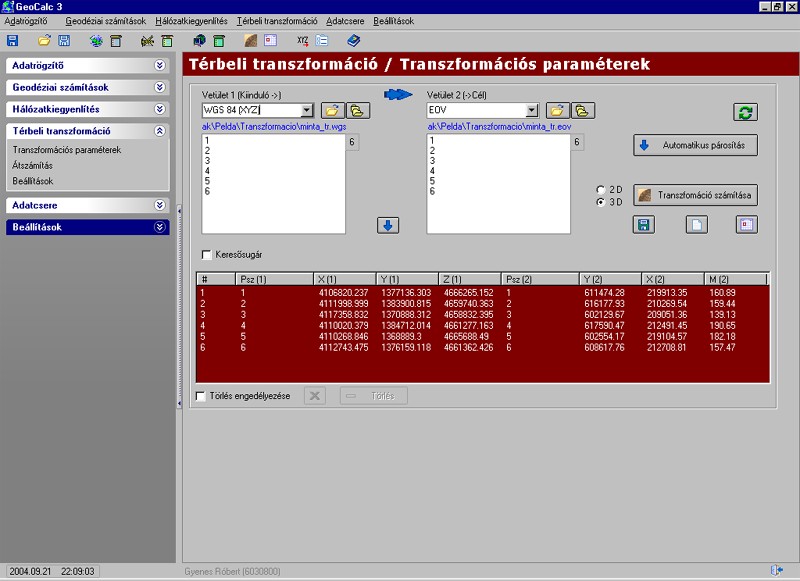Select table value 4661362.426
This screenshot has height=581, width=800.
[x=468, y=348]
